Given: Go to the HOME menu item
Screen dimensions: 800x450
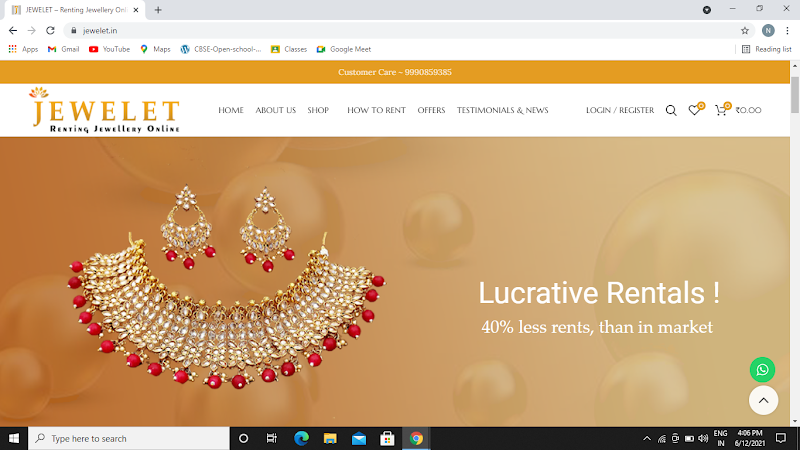Looking at the screenshot, I should point(231,111).
